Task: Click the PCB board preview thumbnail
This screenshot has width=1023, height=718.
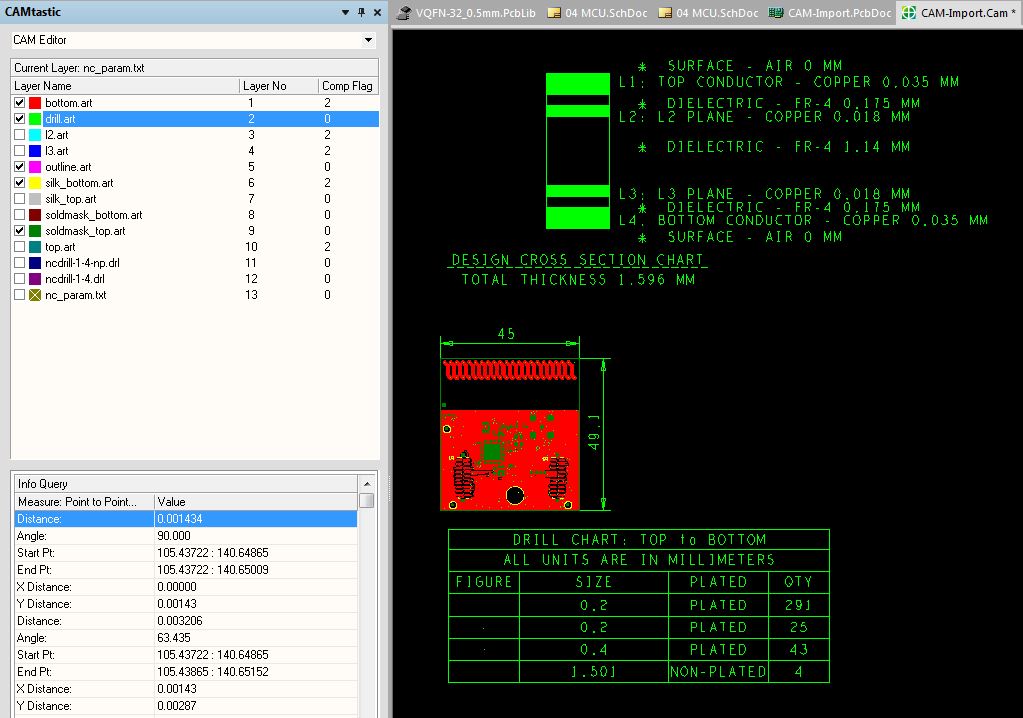Action: (510, 434)
